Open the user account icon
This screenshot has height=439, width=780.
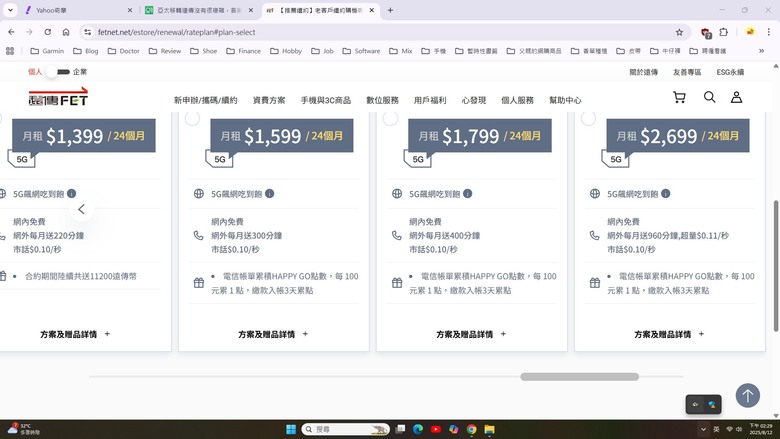[x=736, y=97]
